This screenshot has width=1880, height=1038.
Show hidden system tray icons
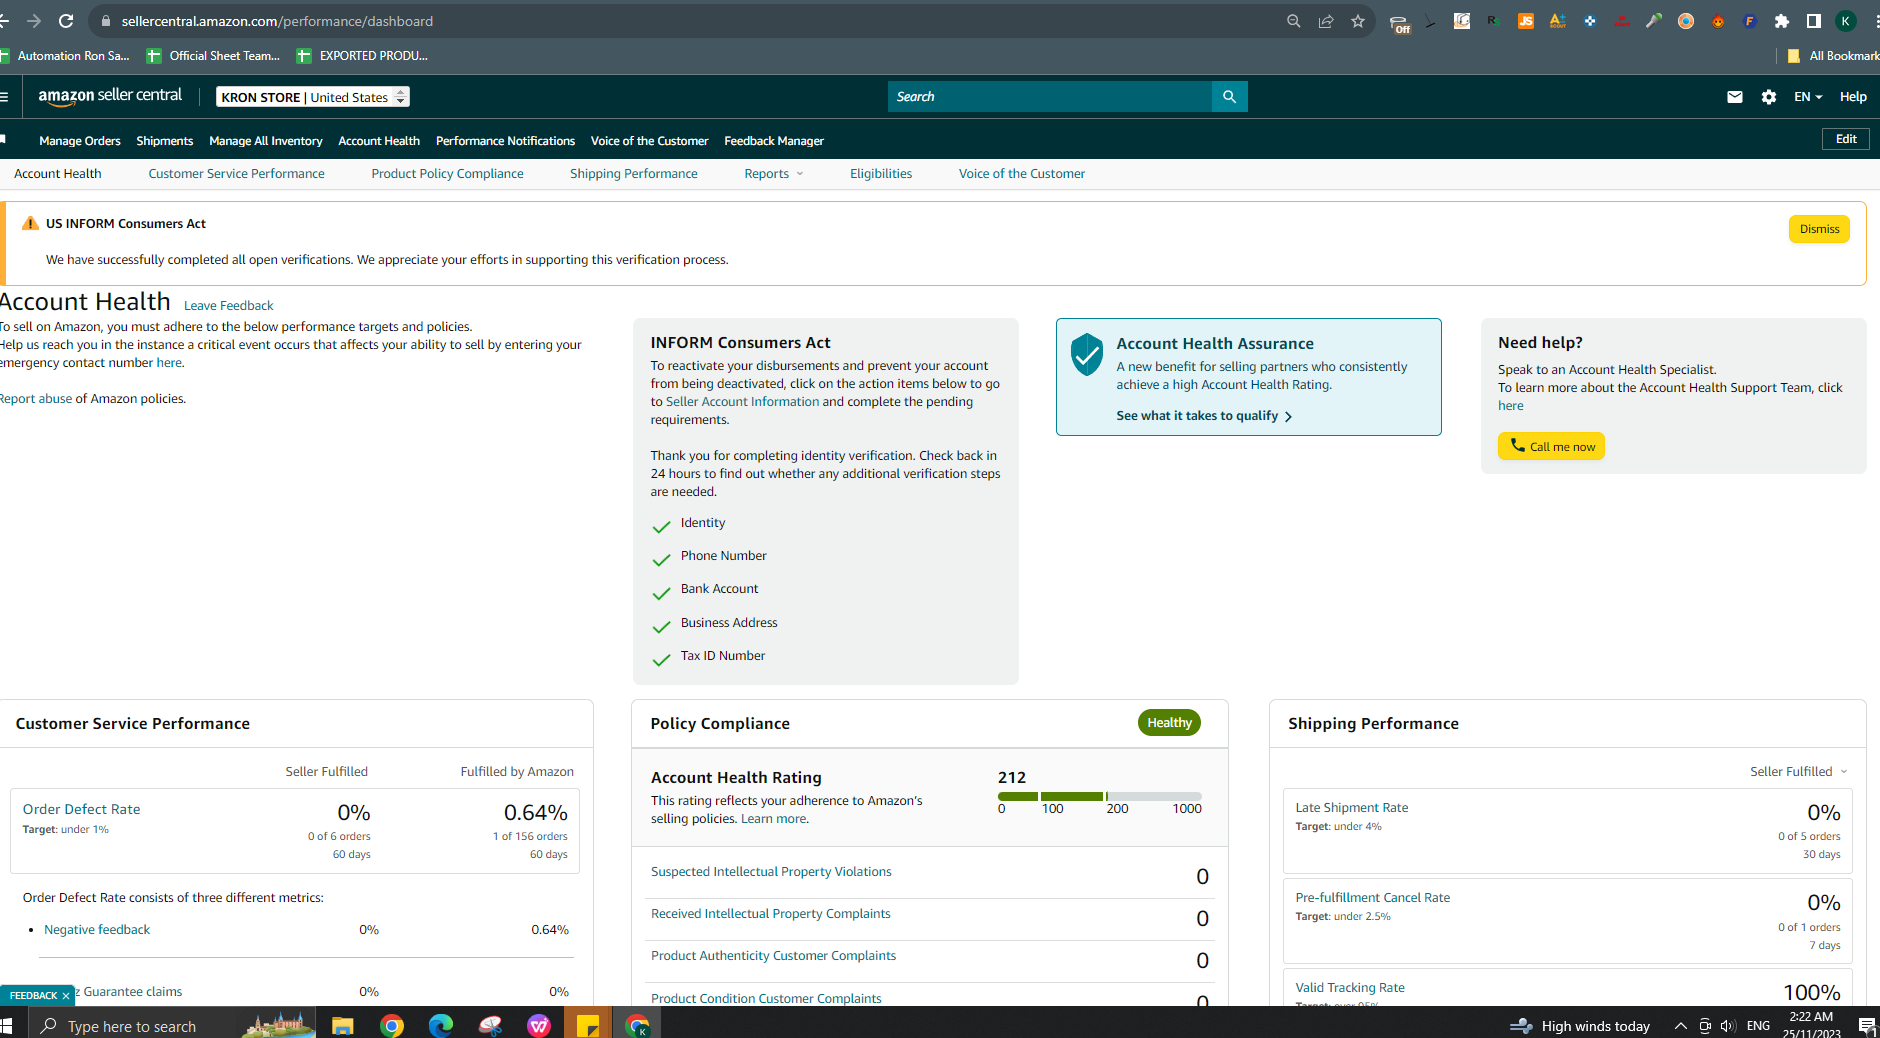tap(1680, 1026)
